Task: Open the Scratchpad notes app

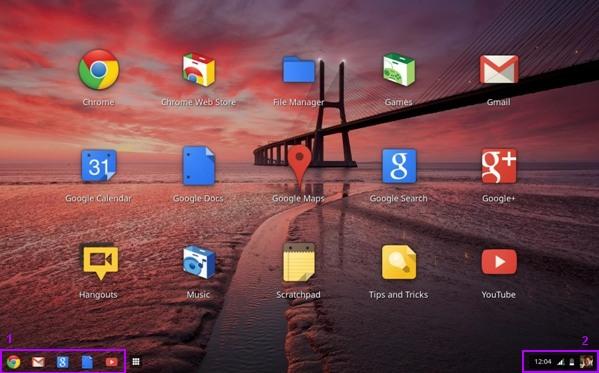Action: pos(299,262)
